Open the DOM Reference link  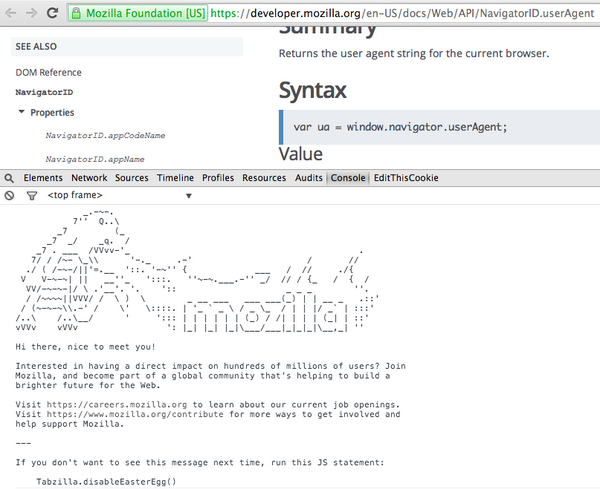tap(48, 72)
